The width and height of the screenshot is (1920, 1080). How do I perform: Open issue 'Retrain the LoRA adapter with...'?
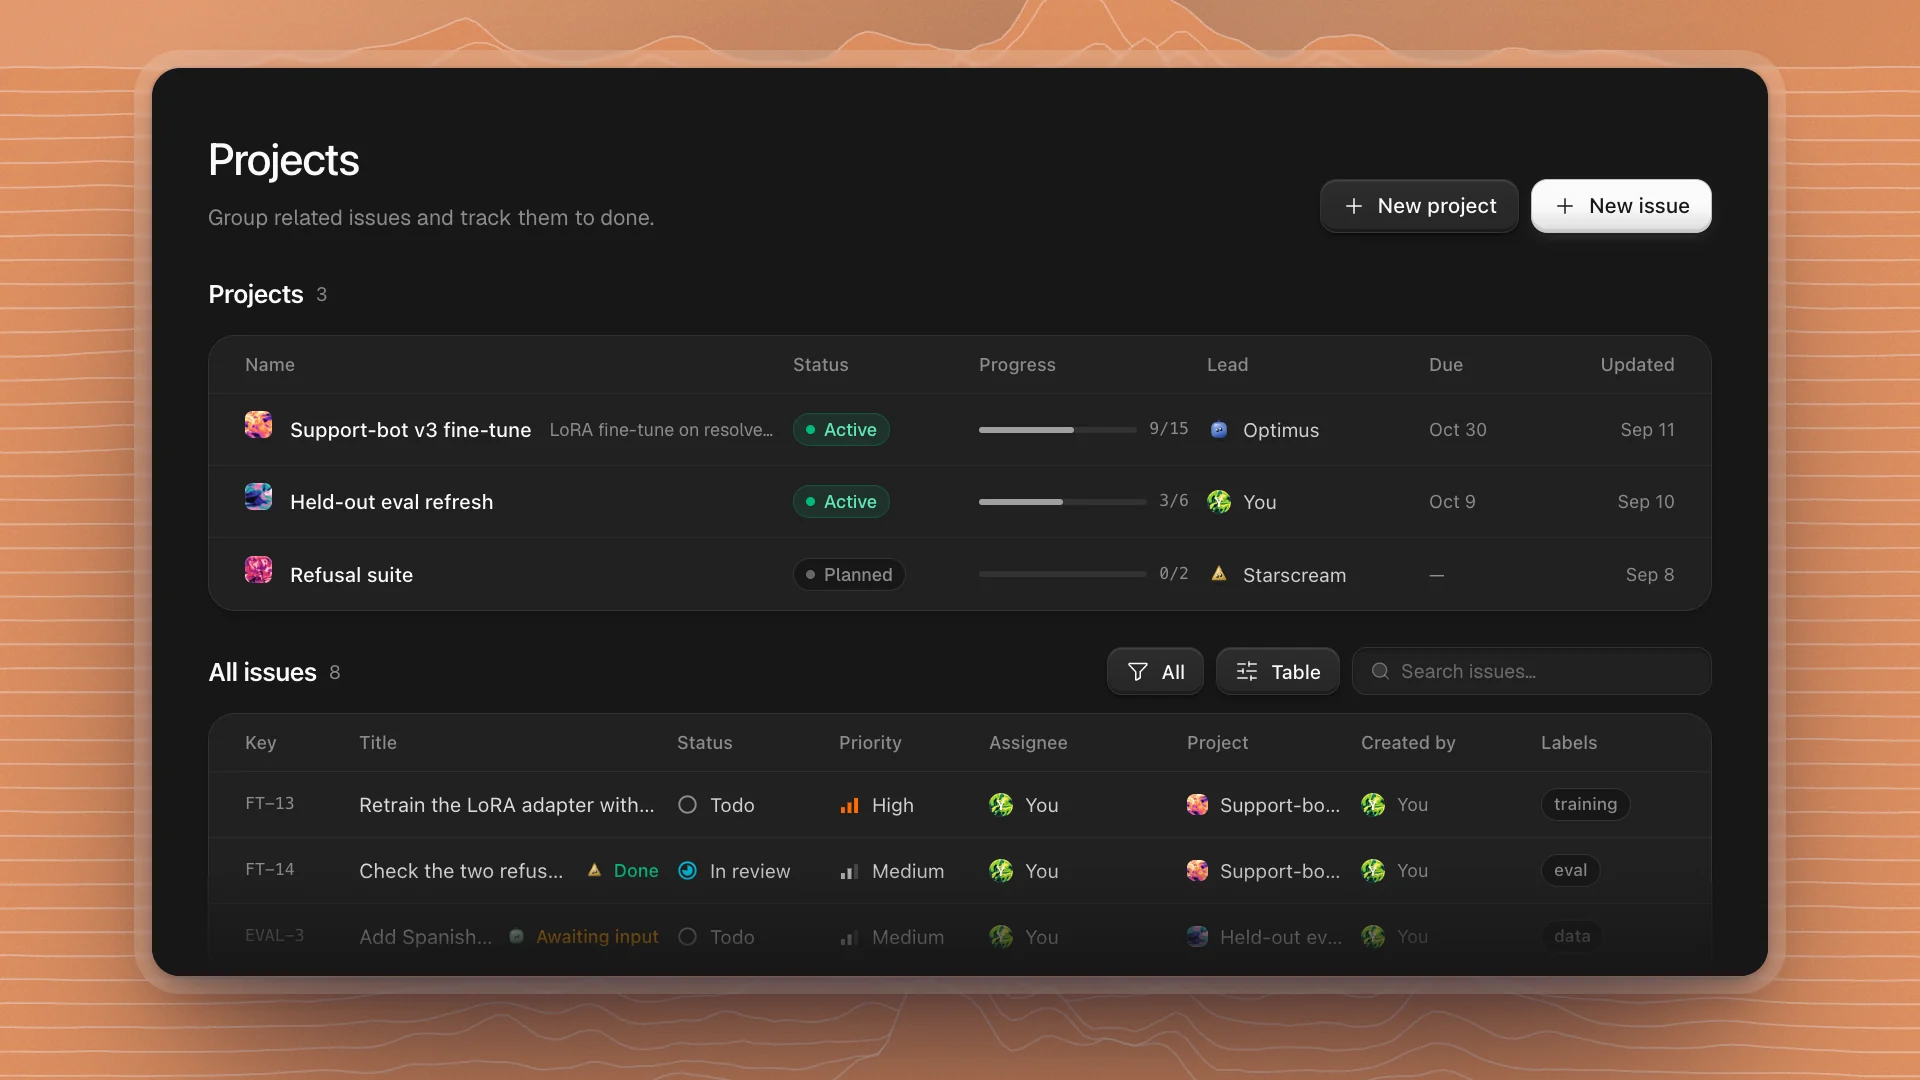click(506, 805)
